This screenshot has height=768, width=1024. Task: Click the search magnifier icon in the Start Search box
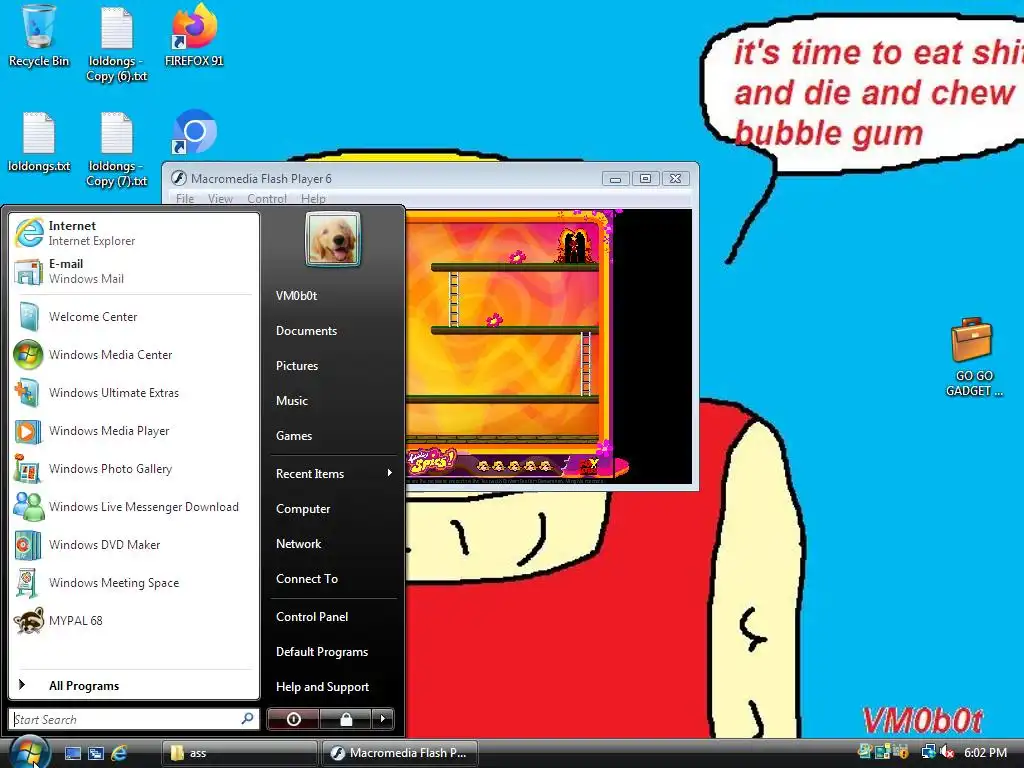[x=248, y=719]
